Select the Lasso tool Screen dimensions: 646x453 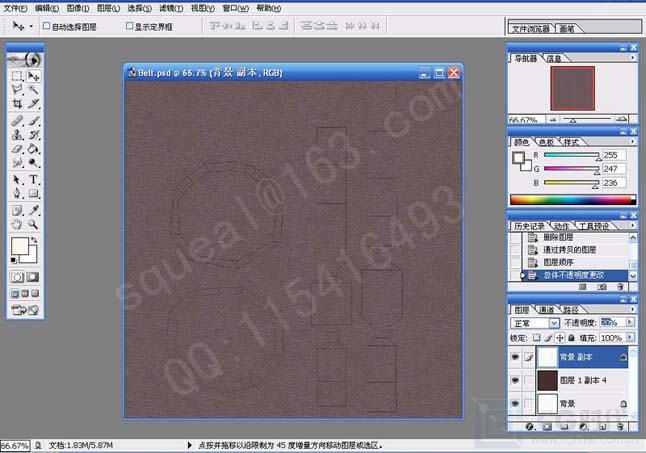point(17,90)
